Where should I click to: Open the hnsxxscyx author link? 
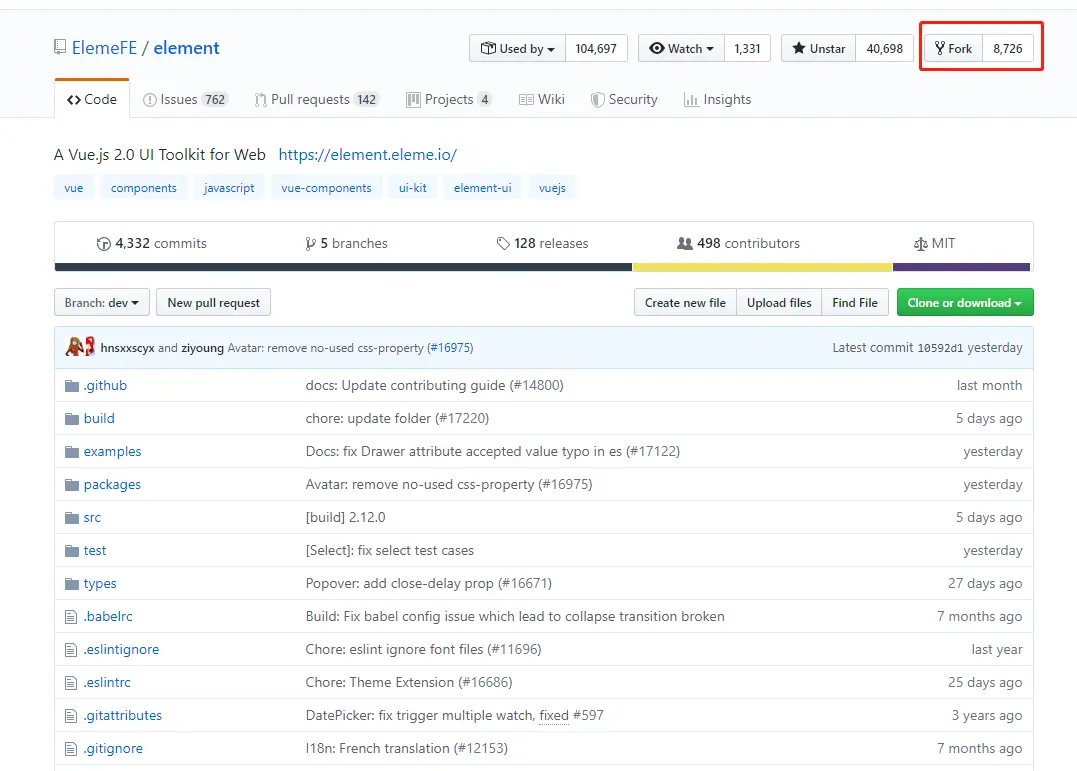[x=128, y=348]
